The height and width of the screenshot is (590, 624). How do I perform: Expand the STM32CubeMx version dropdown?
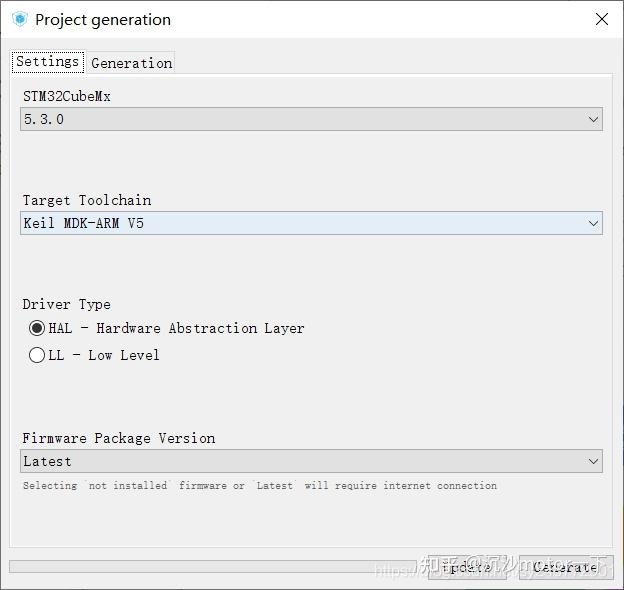click(x=311, y=119)
